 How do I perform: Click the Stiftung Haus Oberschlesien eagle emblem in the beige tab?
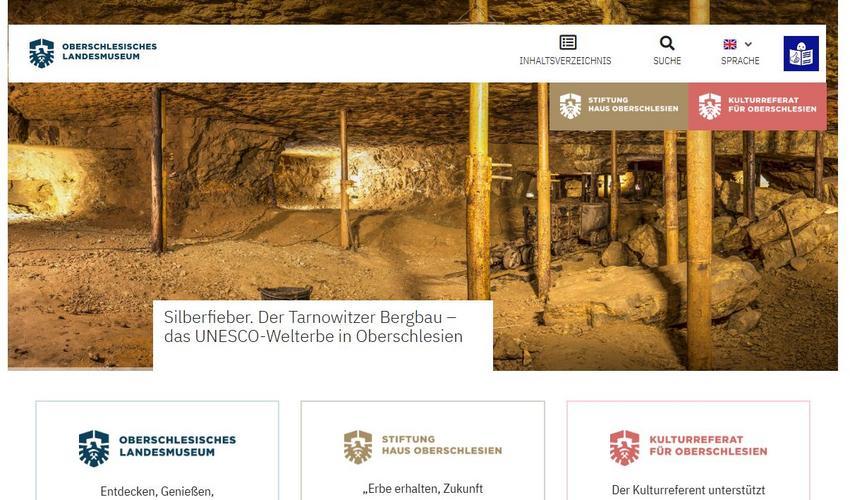tap(570, 106)
